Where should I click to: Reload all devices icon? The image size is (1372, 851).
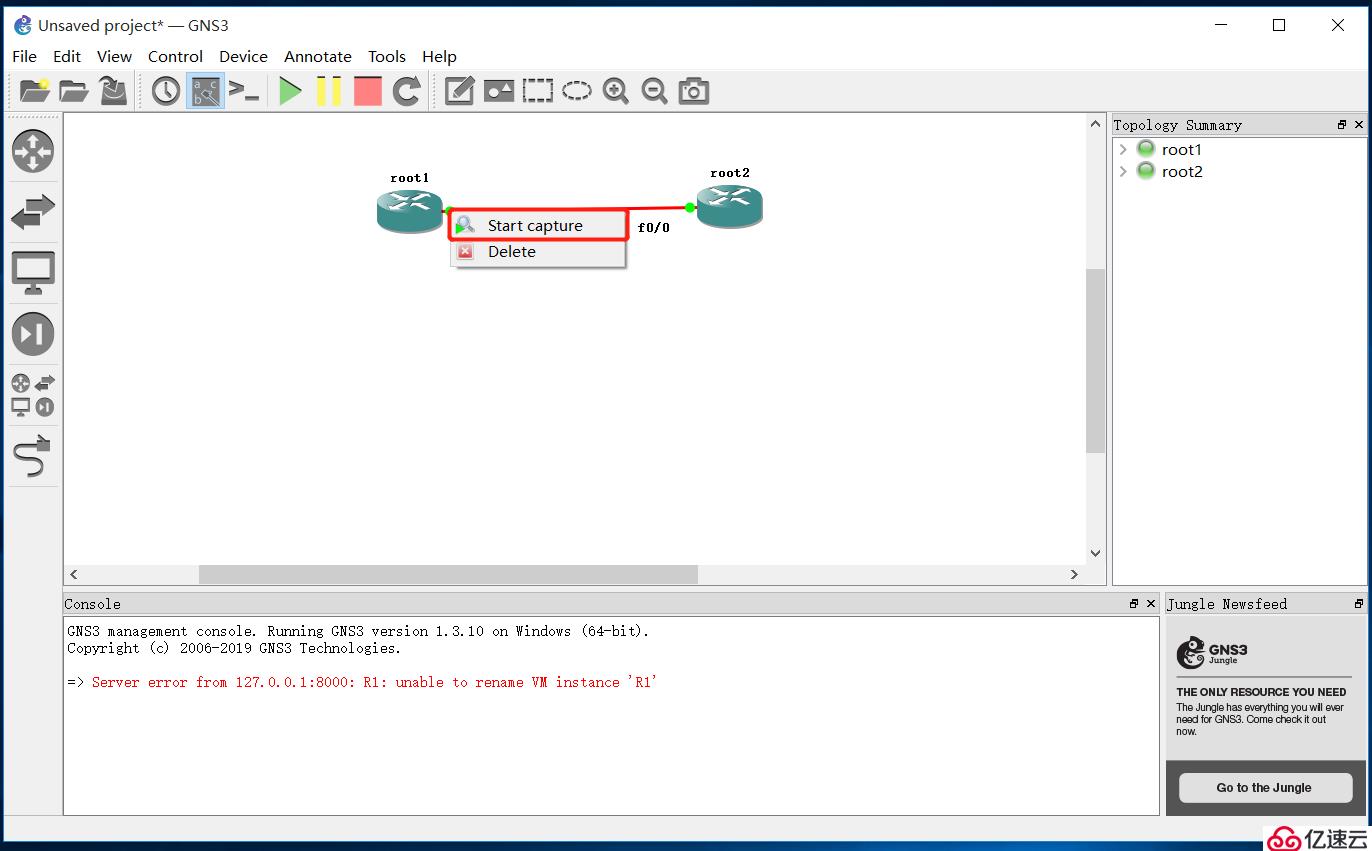click(x=406, y=91)
